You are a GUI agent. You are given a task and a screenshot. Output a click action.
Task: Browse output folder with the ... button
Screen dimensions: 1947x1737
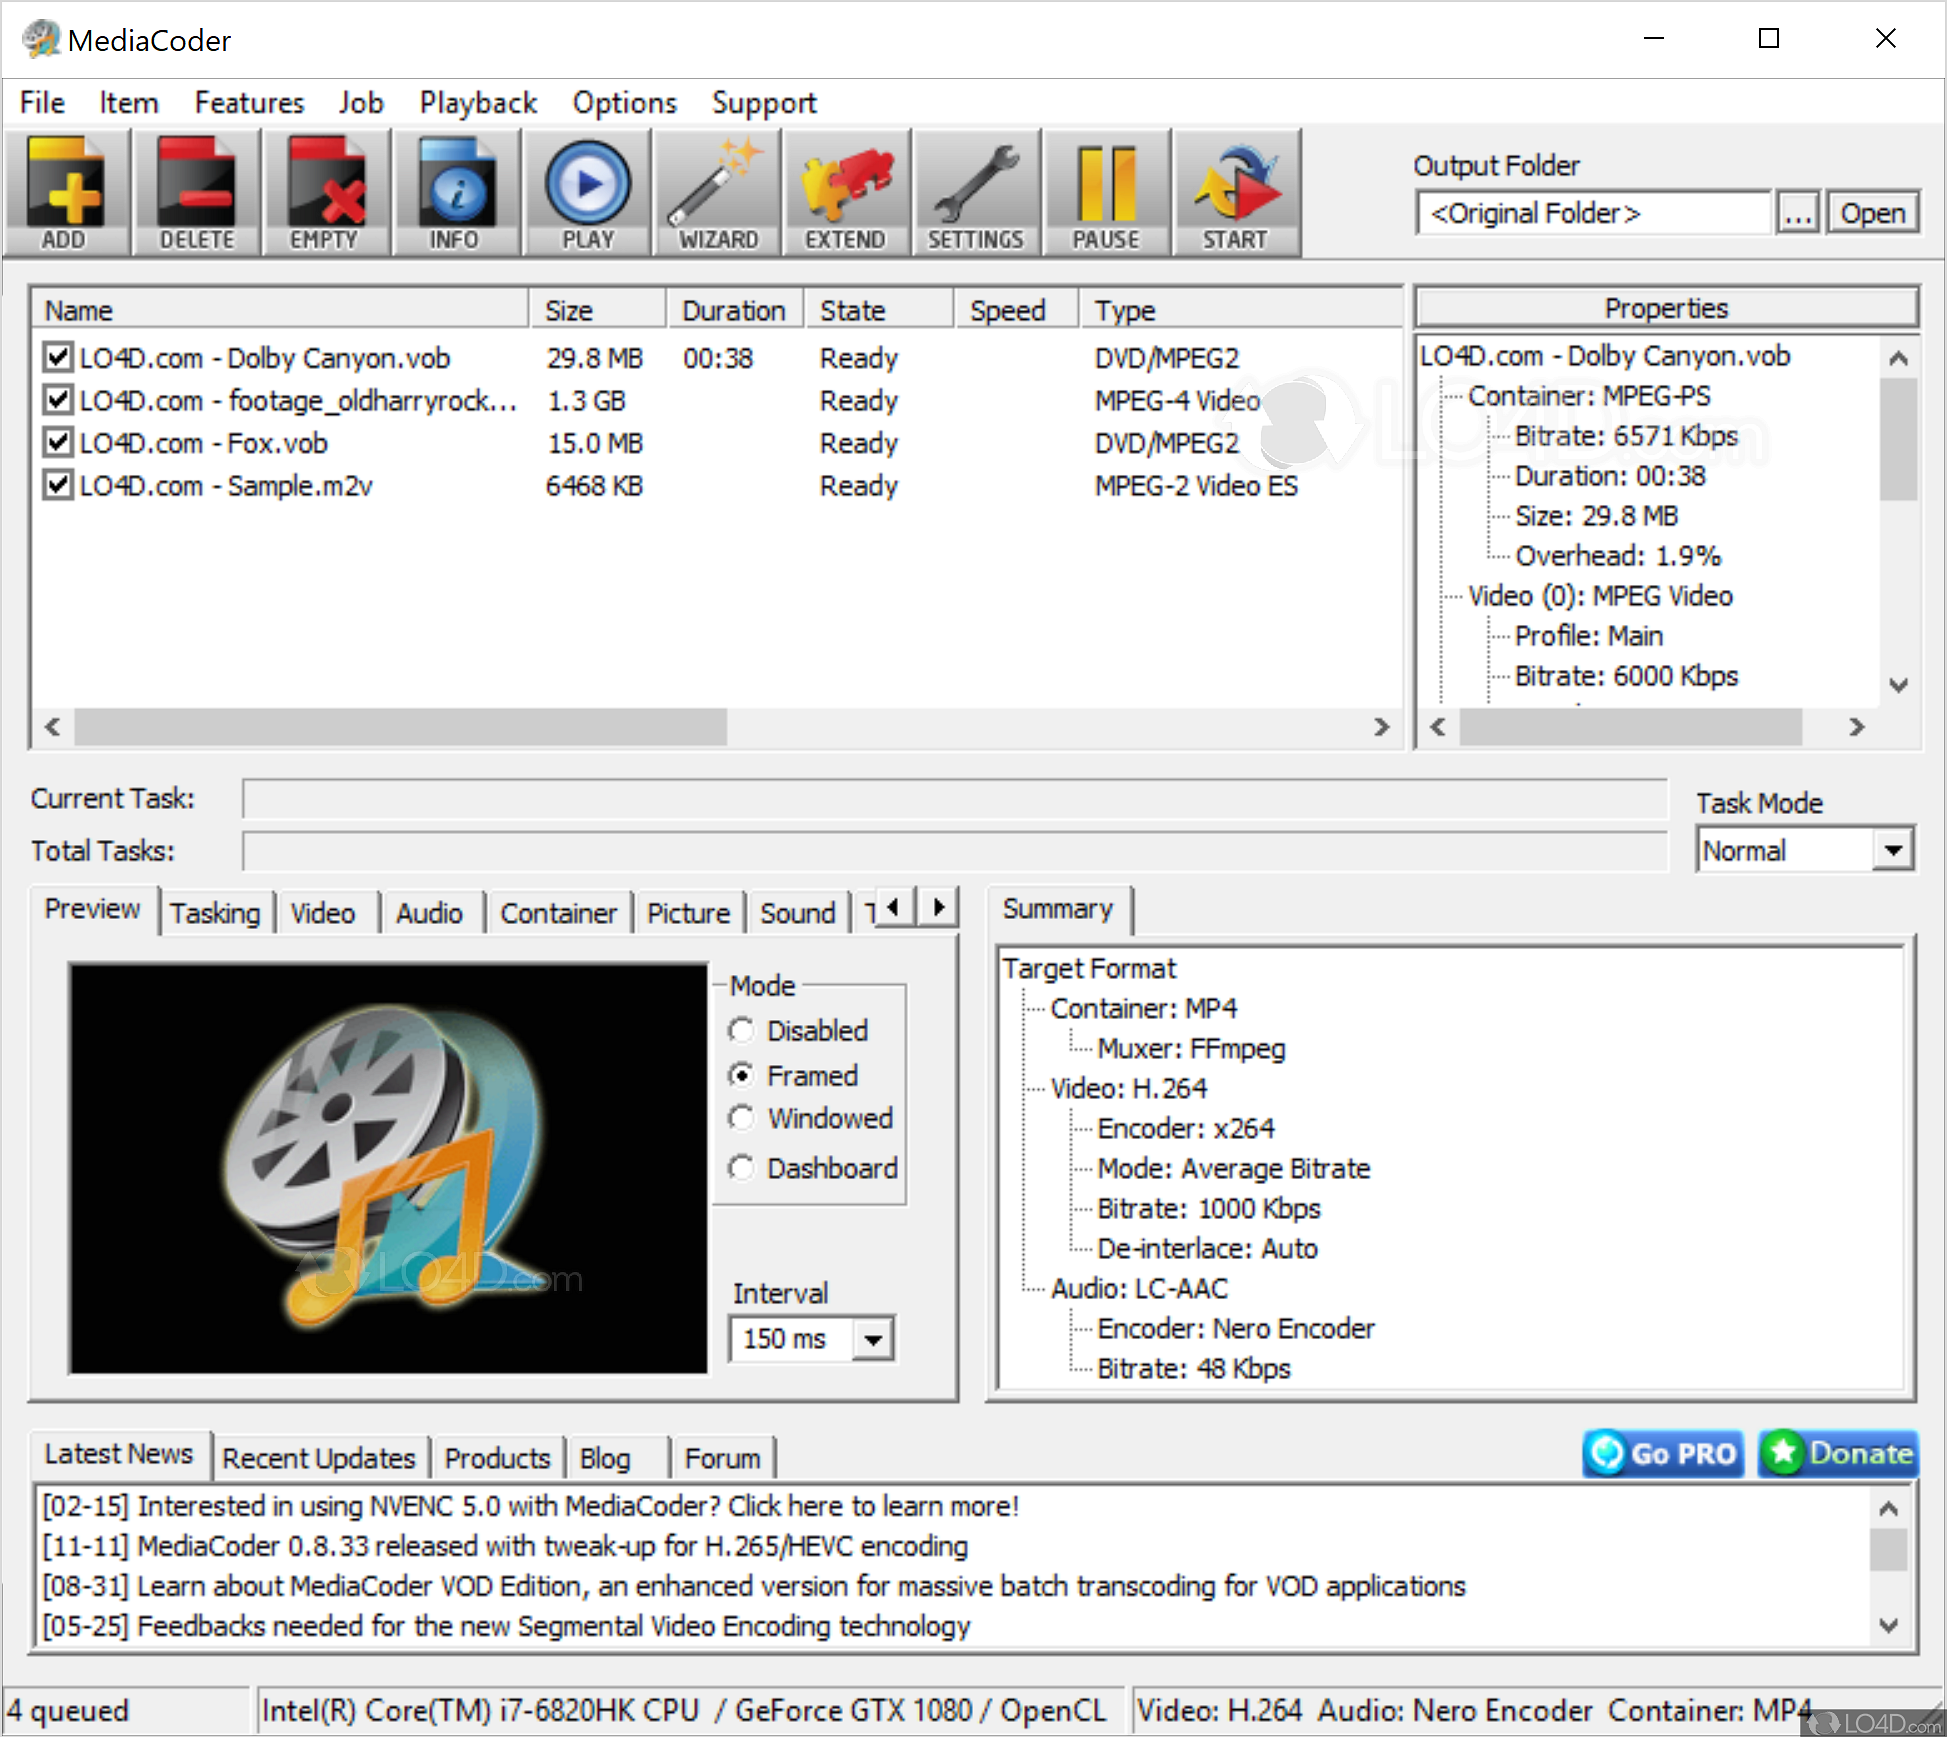click(1797, 212)
